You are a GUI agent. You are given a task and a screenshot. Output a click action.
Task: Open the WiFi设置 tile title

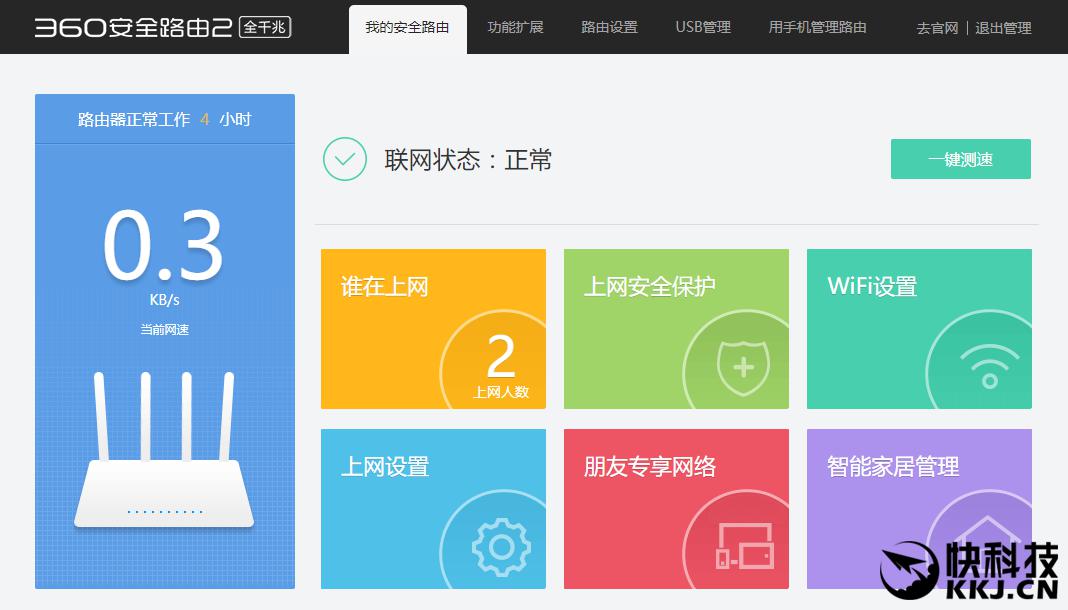point(872,286)
